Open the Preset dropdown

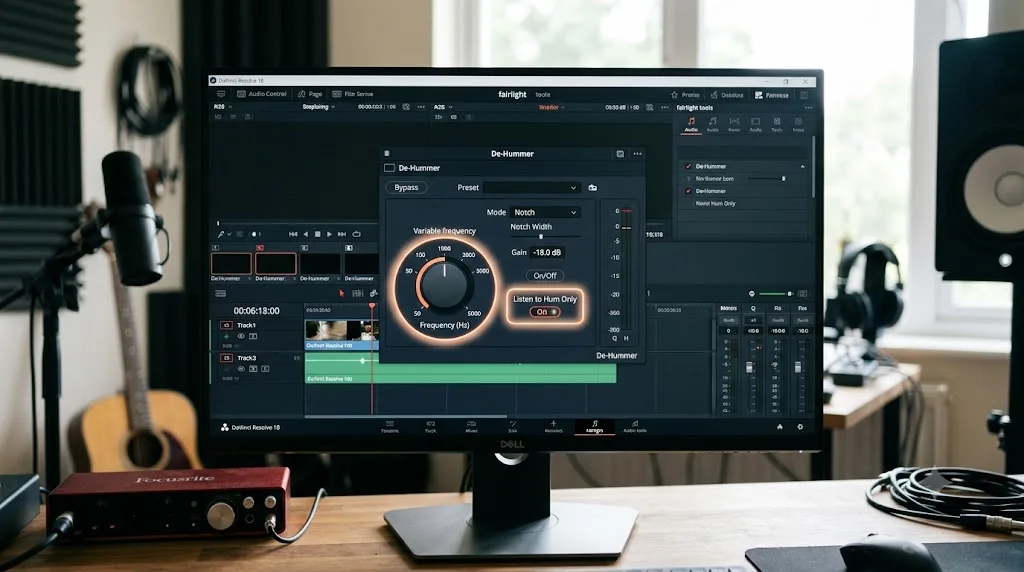530,187
